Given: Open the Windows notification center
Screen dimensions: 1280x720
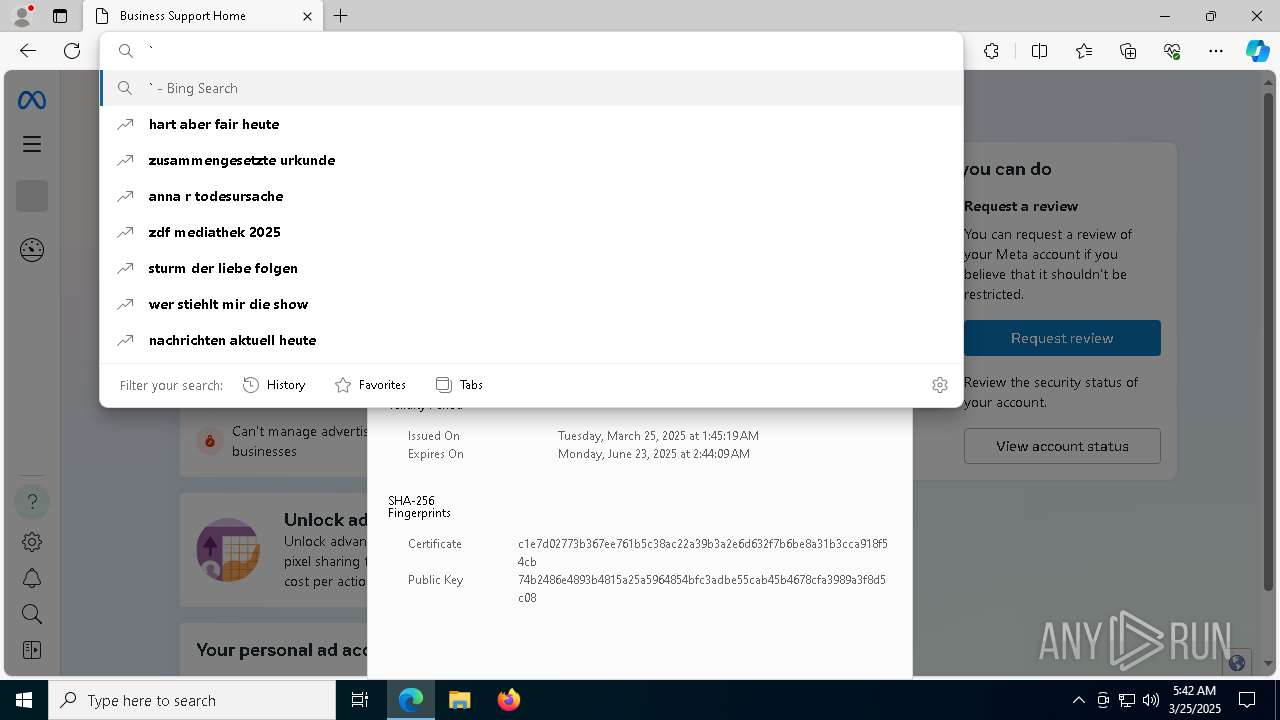Looking at the screenshot, I should [x=1247, y=700].
